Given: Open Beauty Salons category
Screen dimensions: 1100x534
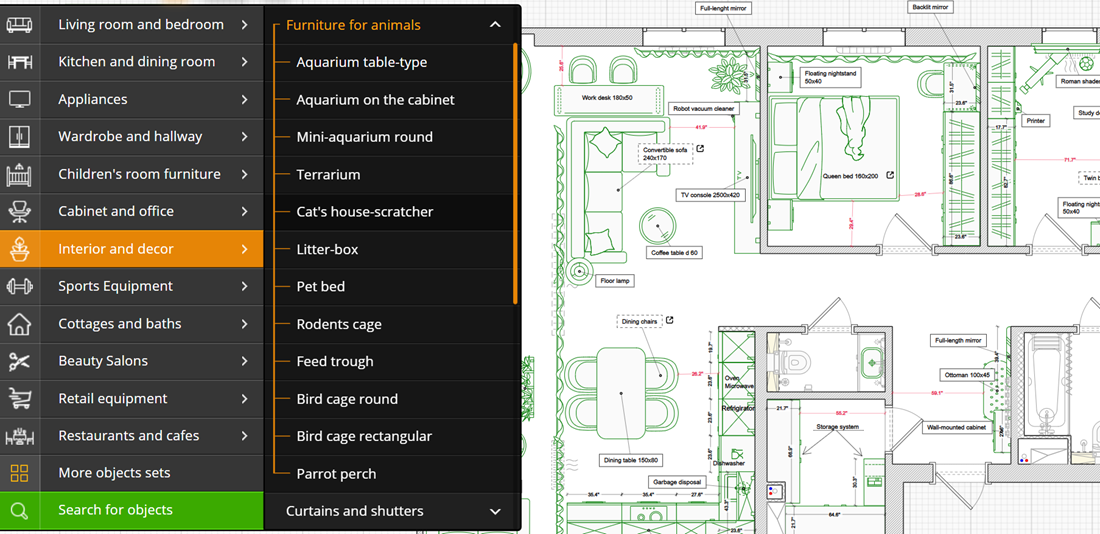Looking at the screenshot, I should pos(132,361).
